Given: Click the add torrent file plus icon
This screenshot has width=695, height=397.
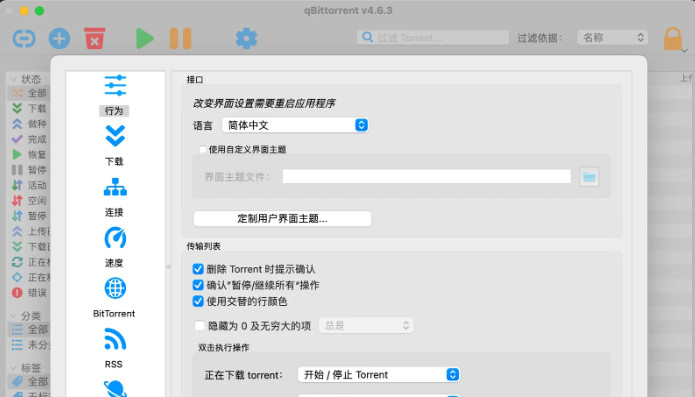Looking at the screenshot, I should pyautogui.click(x=59, y=38).
